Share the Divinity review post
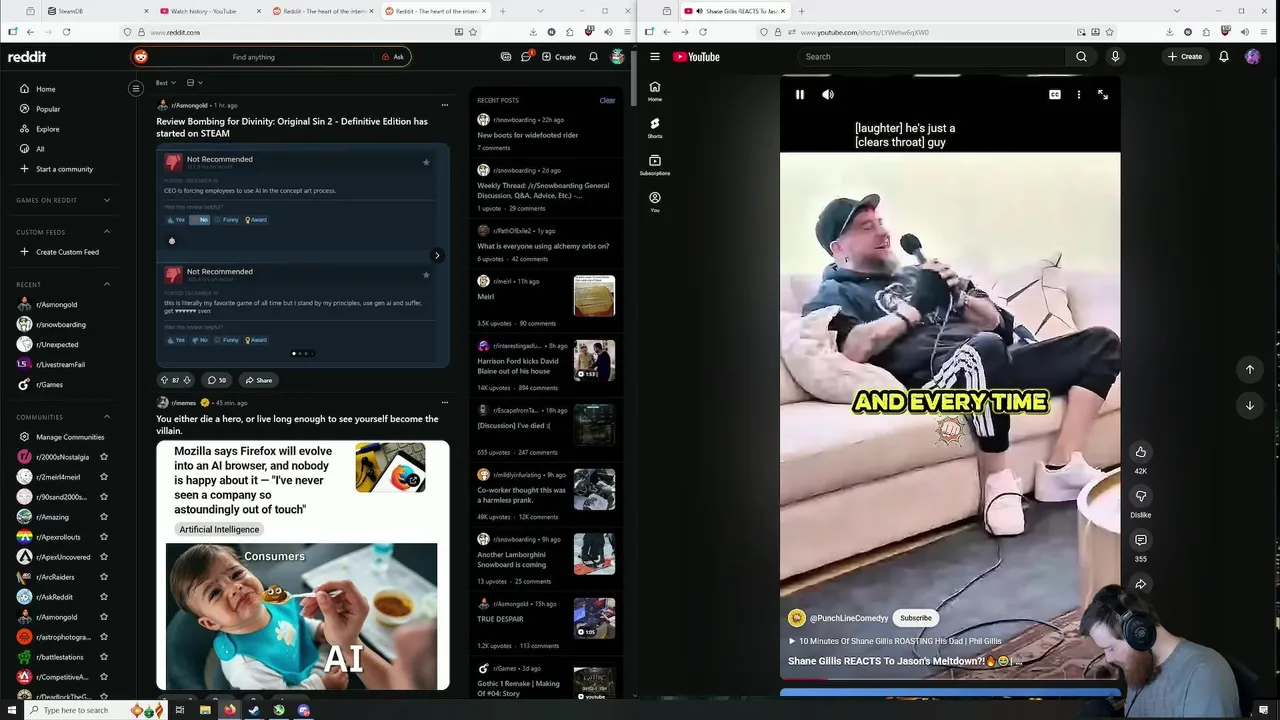Screen dimensions: 1280x720 (258, 380)
